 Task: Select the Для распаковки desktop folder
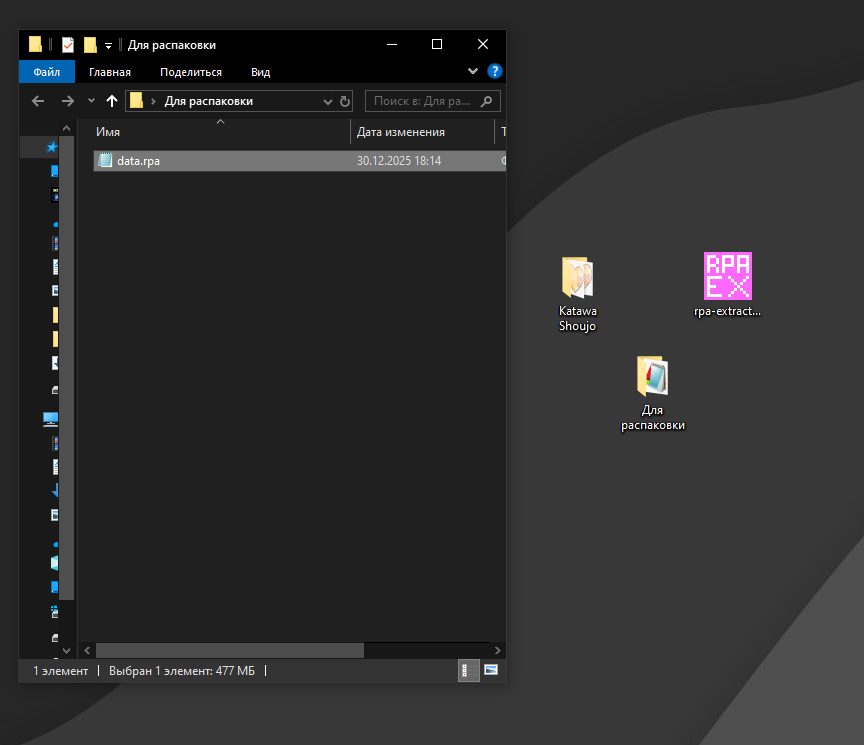[653, 394]
